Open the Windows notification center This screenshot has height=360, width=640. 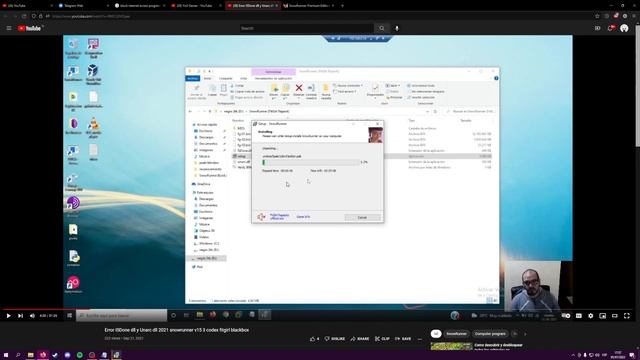(x=632, y=355)
